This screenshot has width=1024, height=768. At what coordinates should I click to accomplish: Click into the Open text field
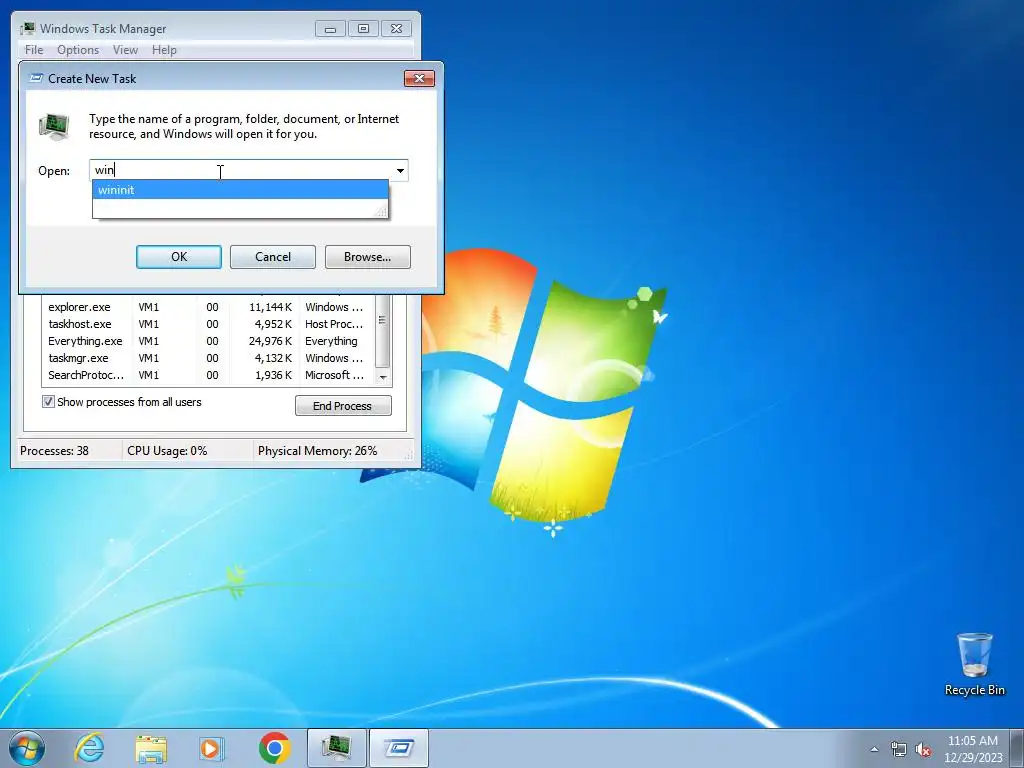(241, 170)
